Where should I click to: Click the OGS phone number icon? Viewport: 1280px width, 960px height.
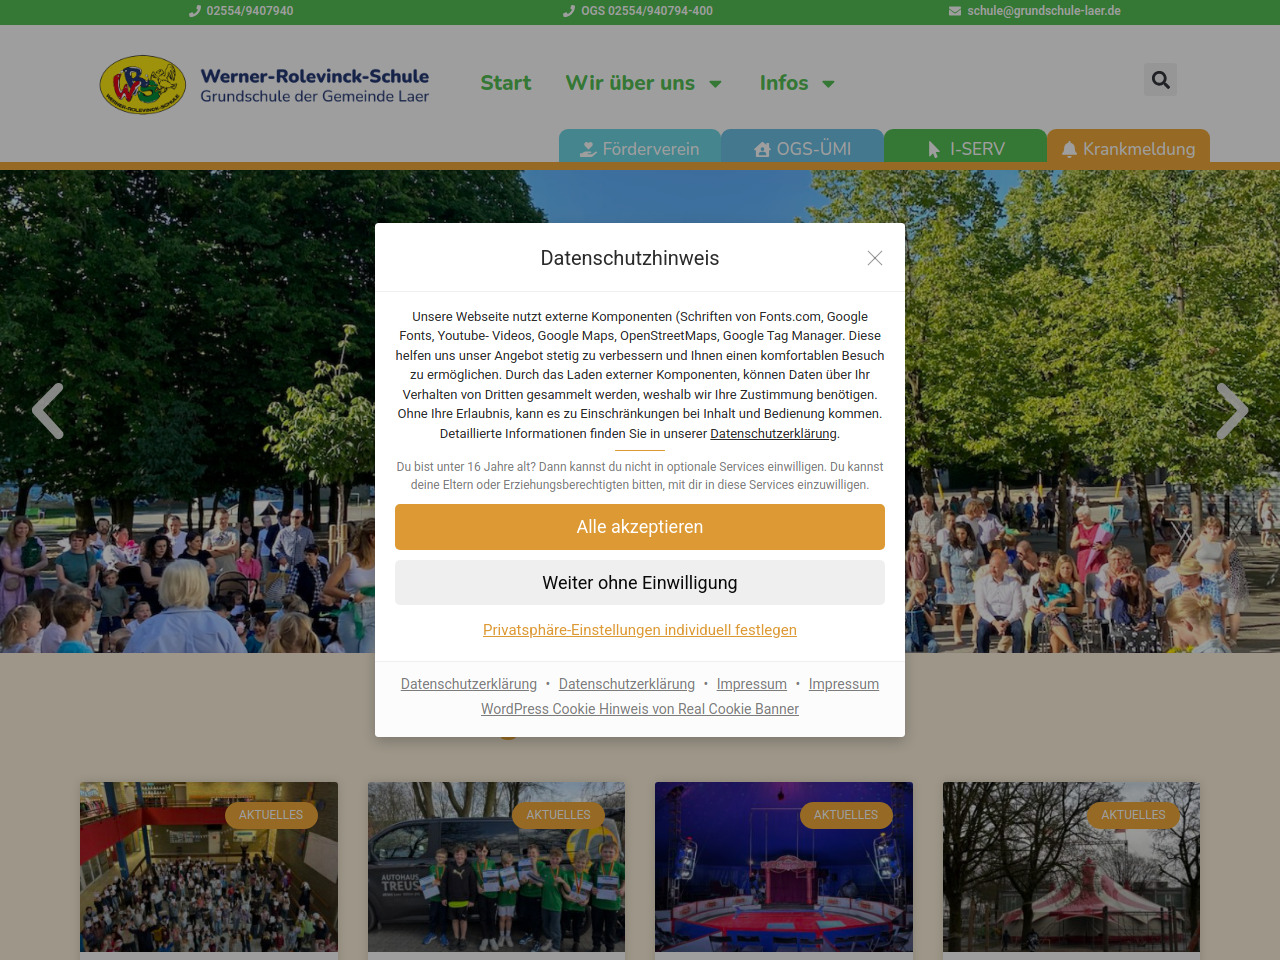pyautogui.click(x=569, y=11)
